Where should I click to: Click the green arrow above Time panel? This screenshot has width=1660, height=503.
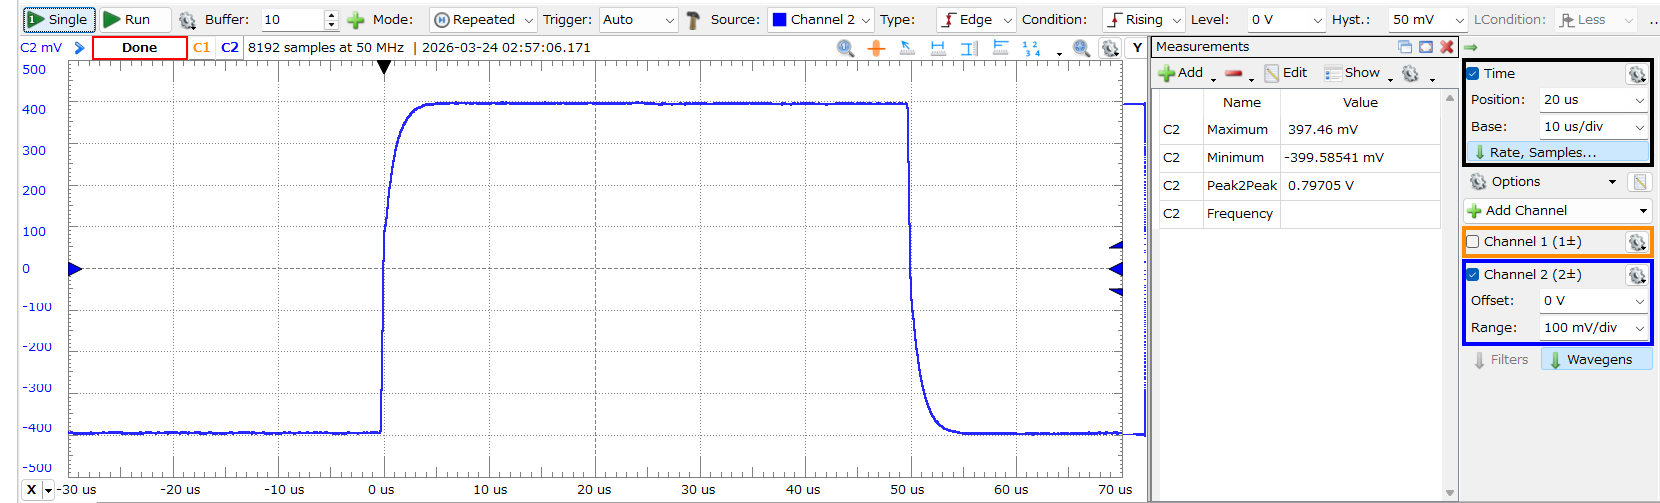[1471, 47]
